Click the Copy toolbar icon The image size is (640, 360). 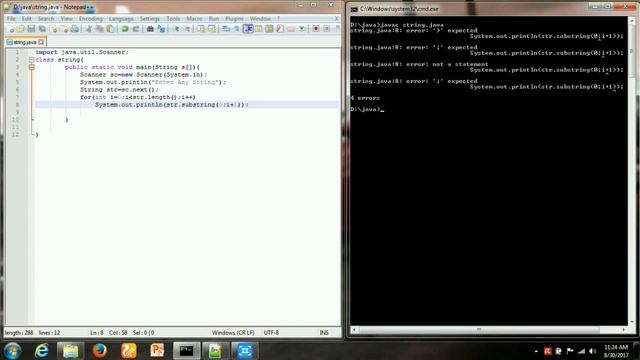[99, 29]
